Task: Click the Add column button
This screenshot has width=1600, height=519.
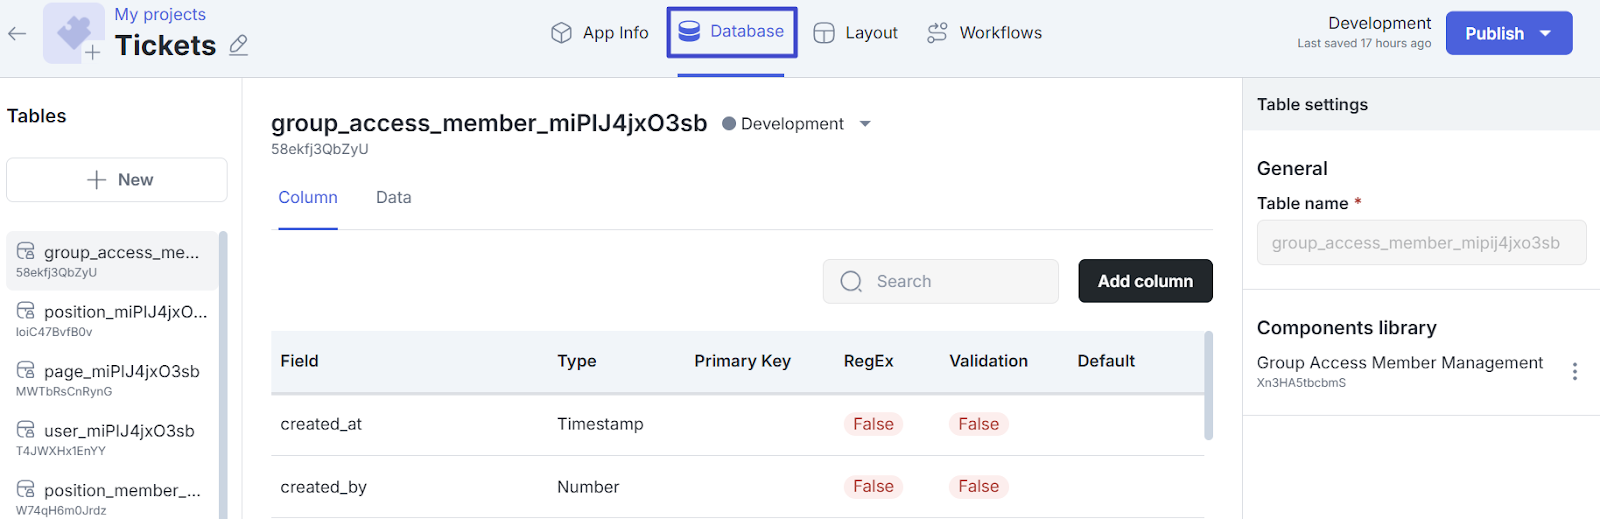Action: (x=1145, y=281)
